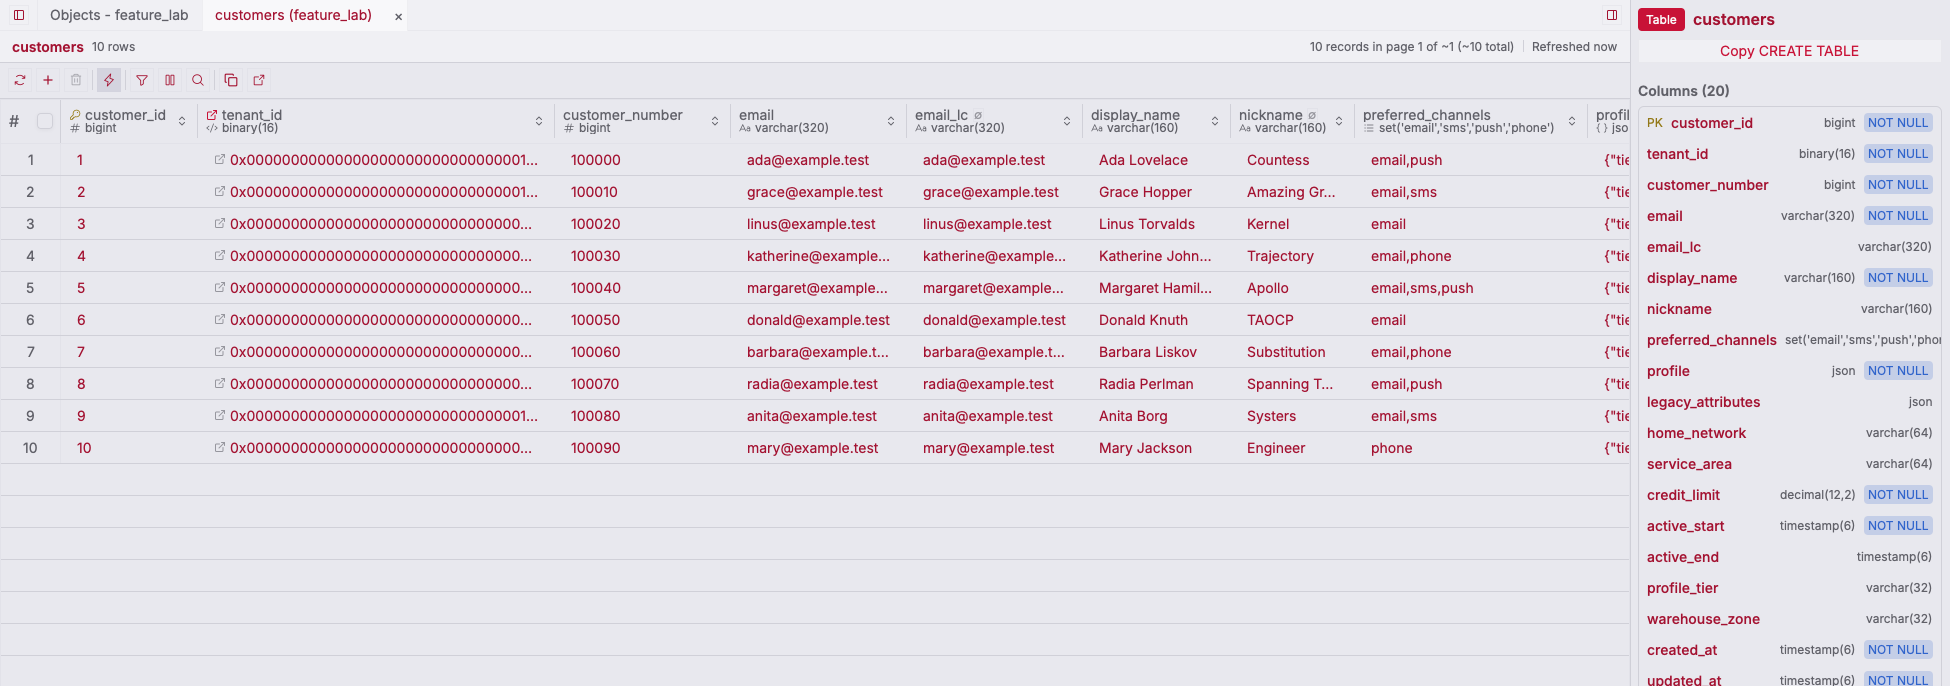Add a new row with plus icon
The image size is (1950, 686).
pos(48,80)
